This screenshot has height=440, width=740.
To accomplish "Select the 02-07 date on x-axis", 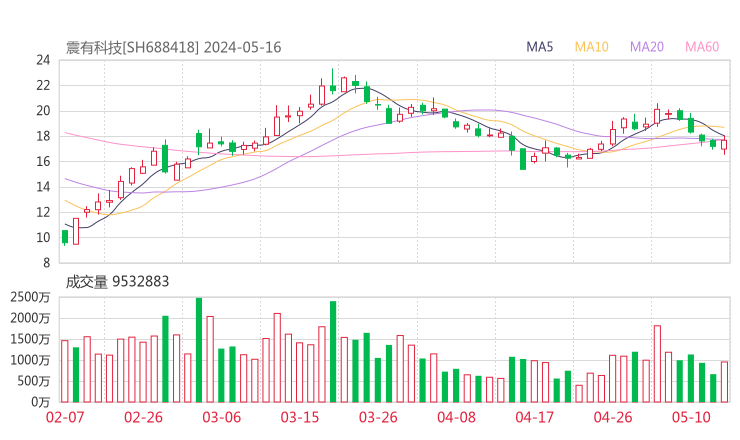I will point(65,417).
